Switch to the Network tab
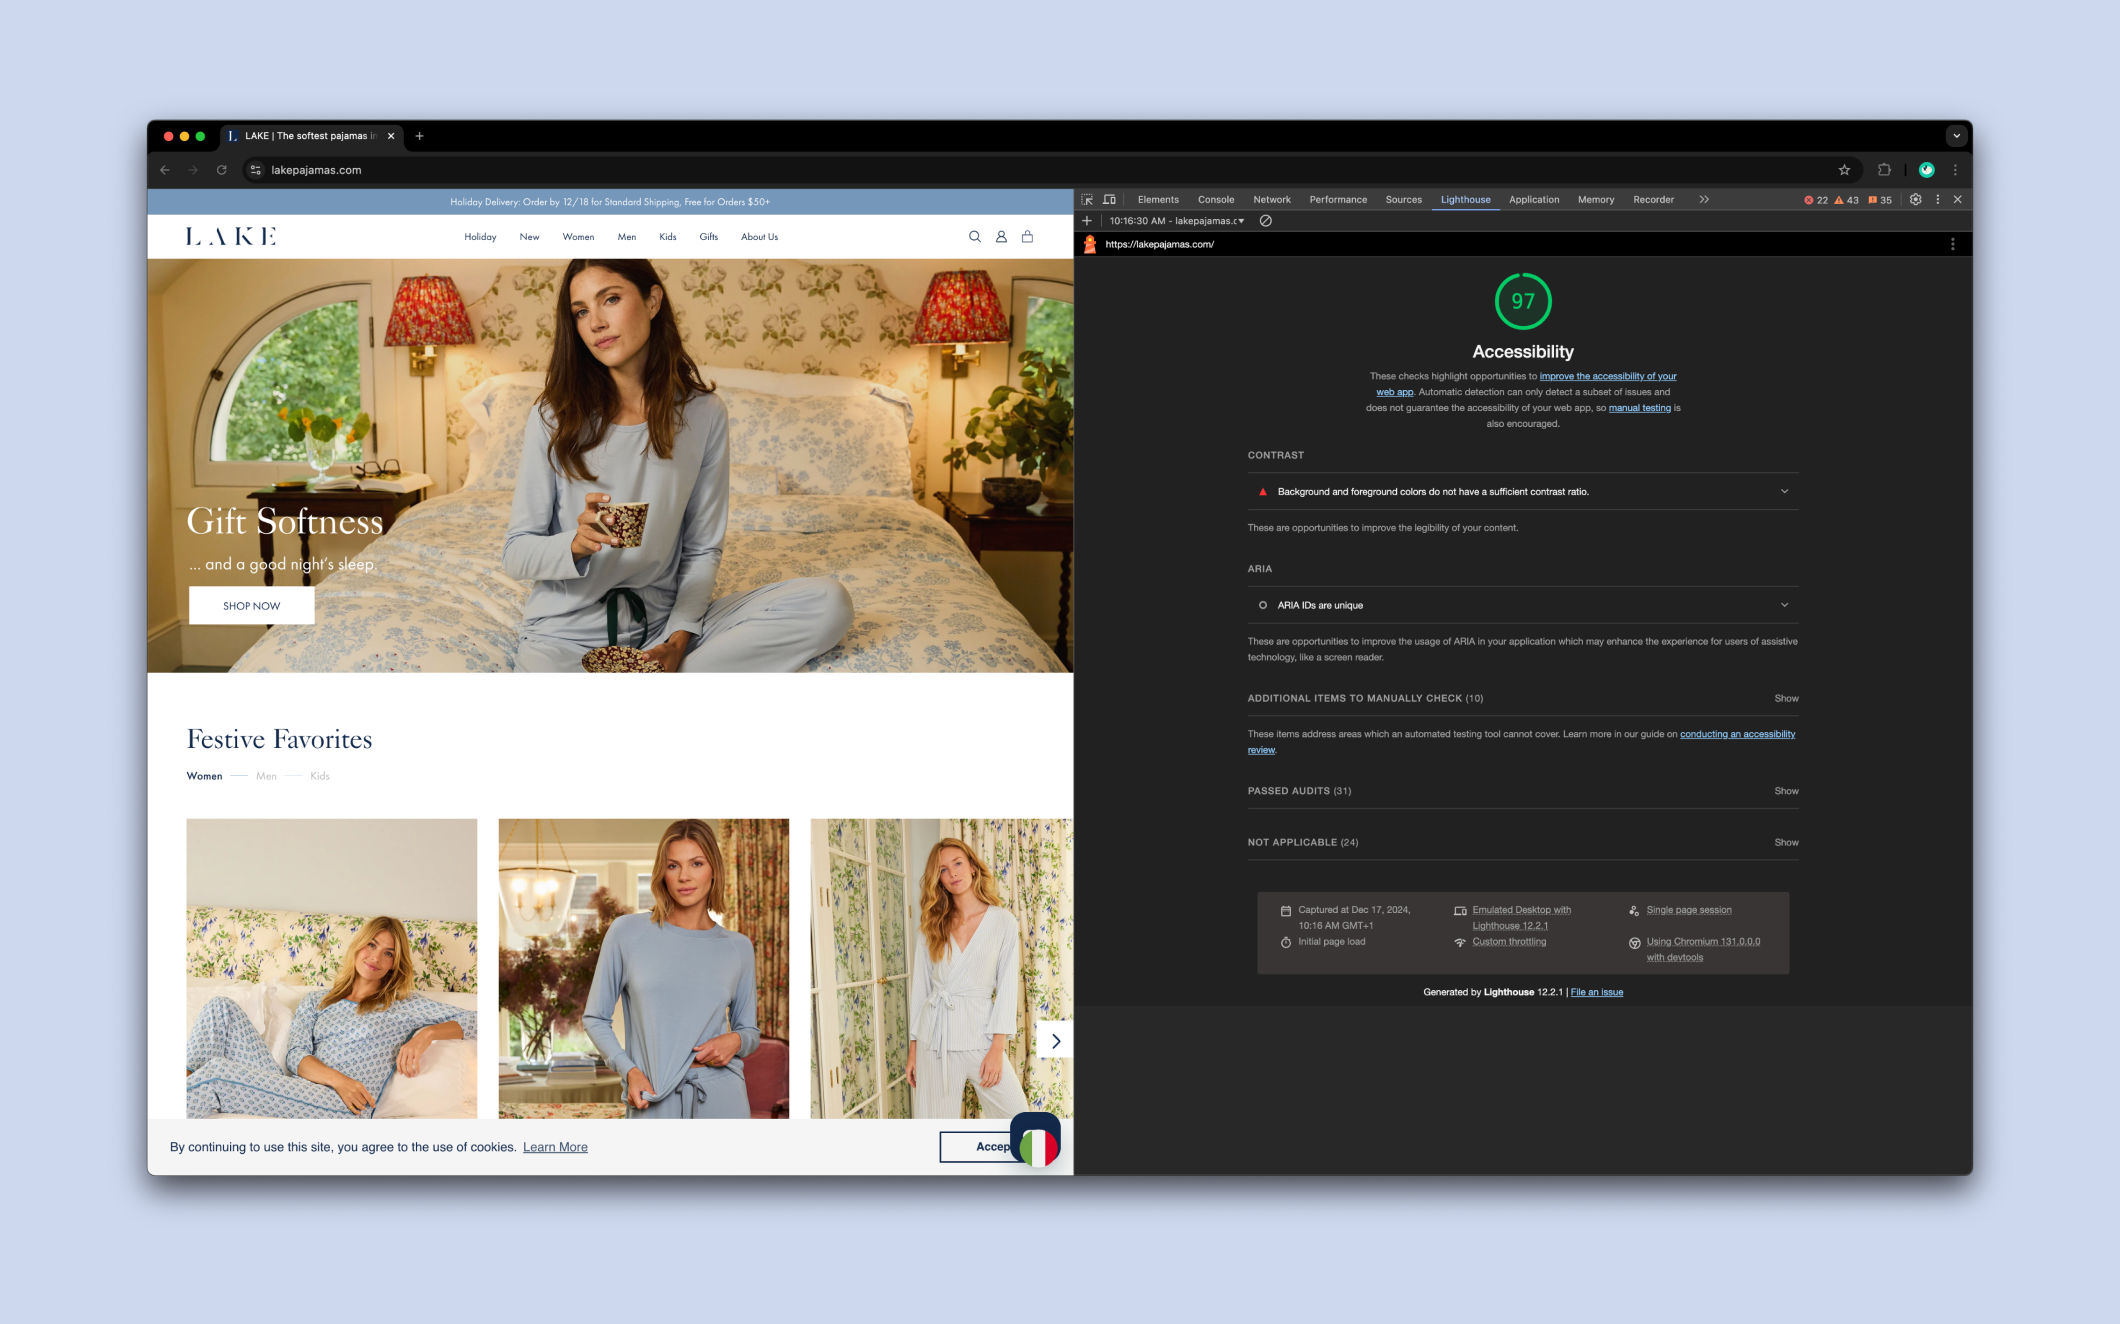 (x=1271, y=200)
